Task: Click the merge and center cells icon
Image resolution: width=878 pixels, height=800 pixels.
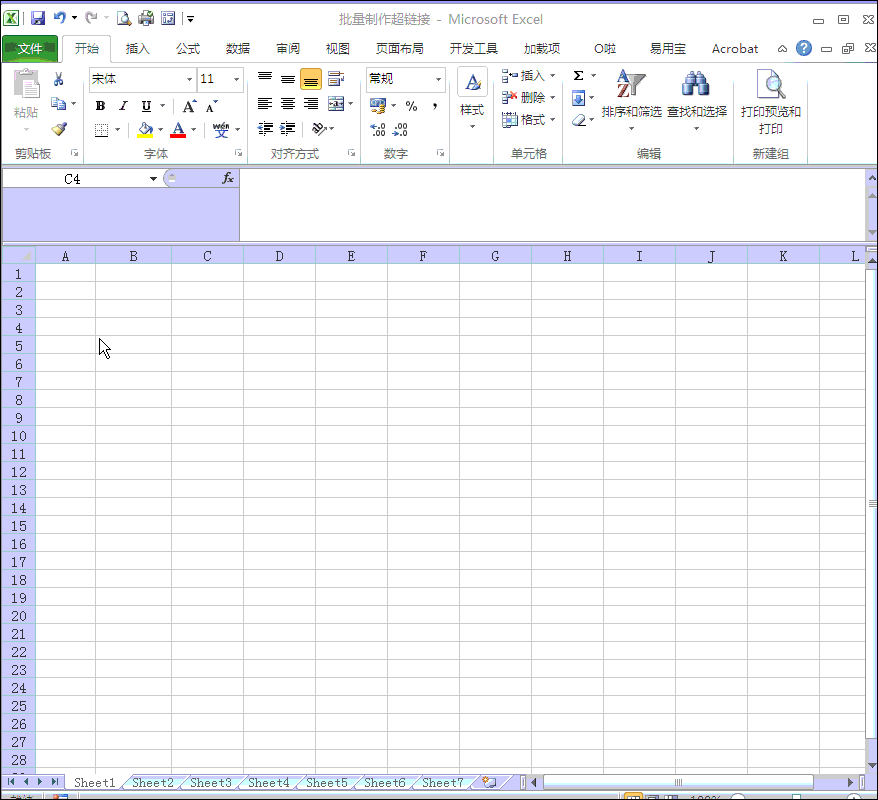Action: pyautogui.click(x=336, y=104)
